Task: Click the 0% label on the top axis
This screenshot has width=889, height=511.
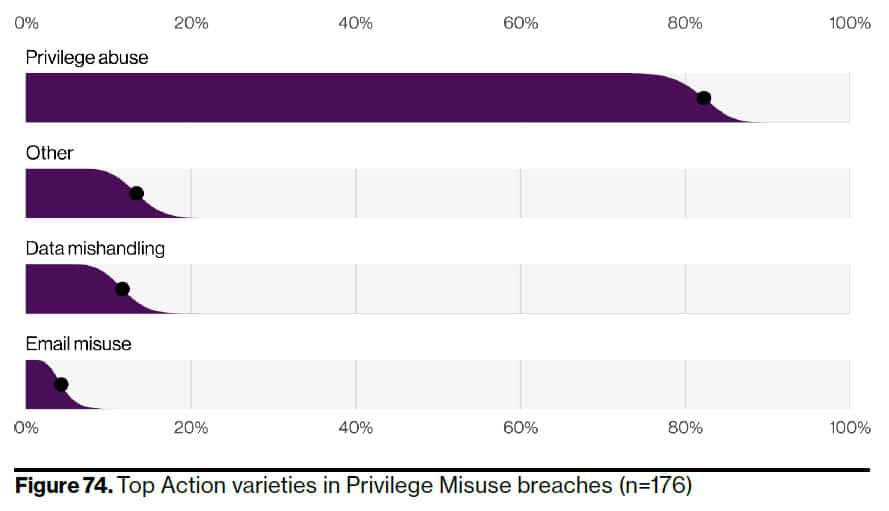Action: 26,23
